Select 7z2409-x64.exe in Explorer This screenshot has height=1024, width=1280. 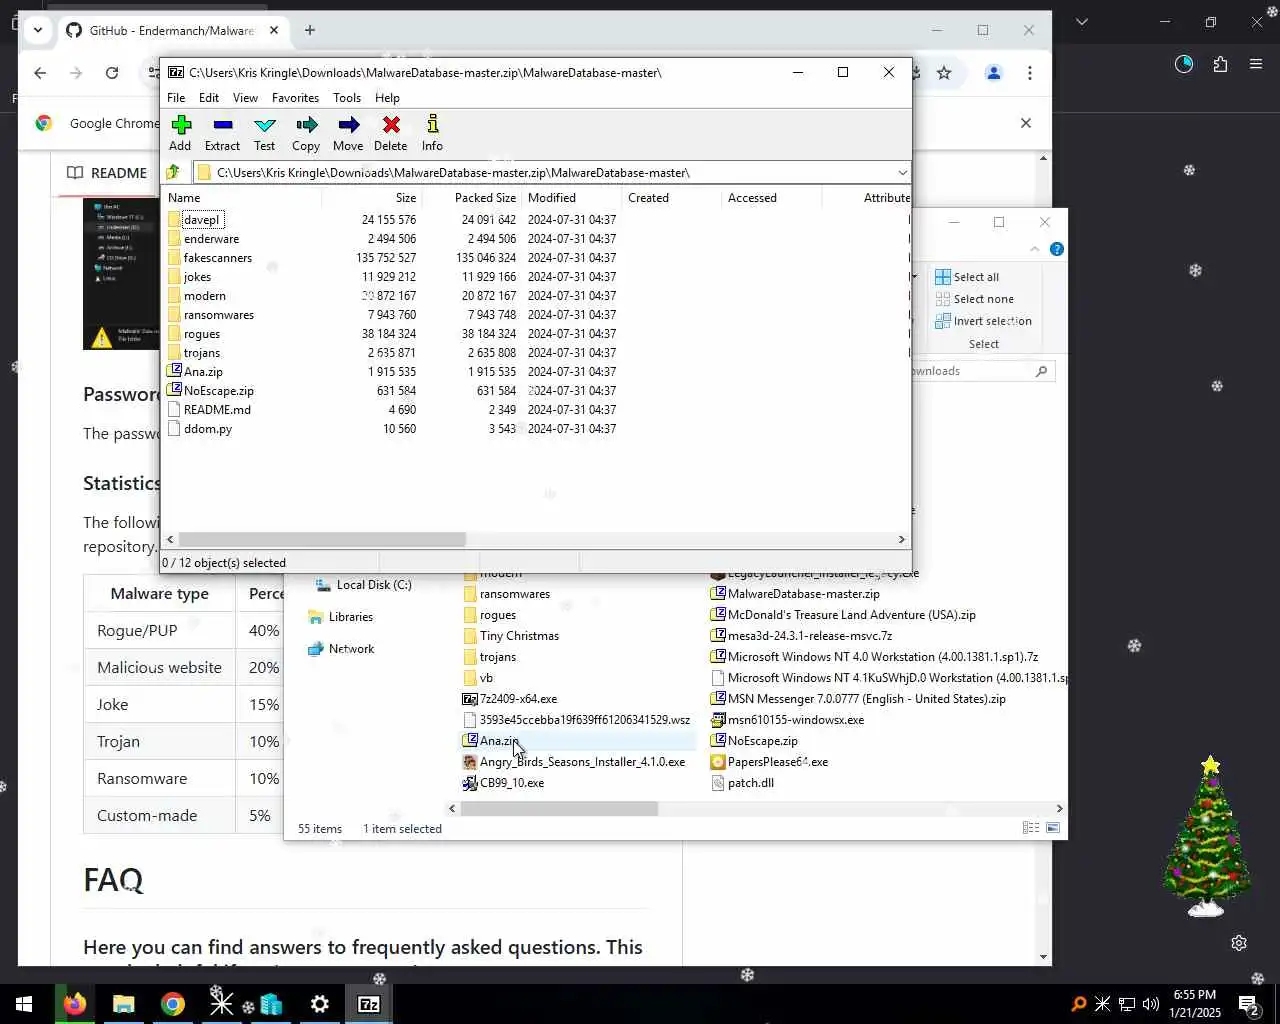510,699
